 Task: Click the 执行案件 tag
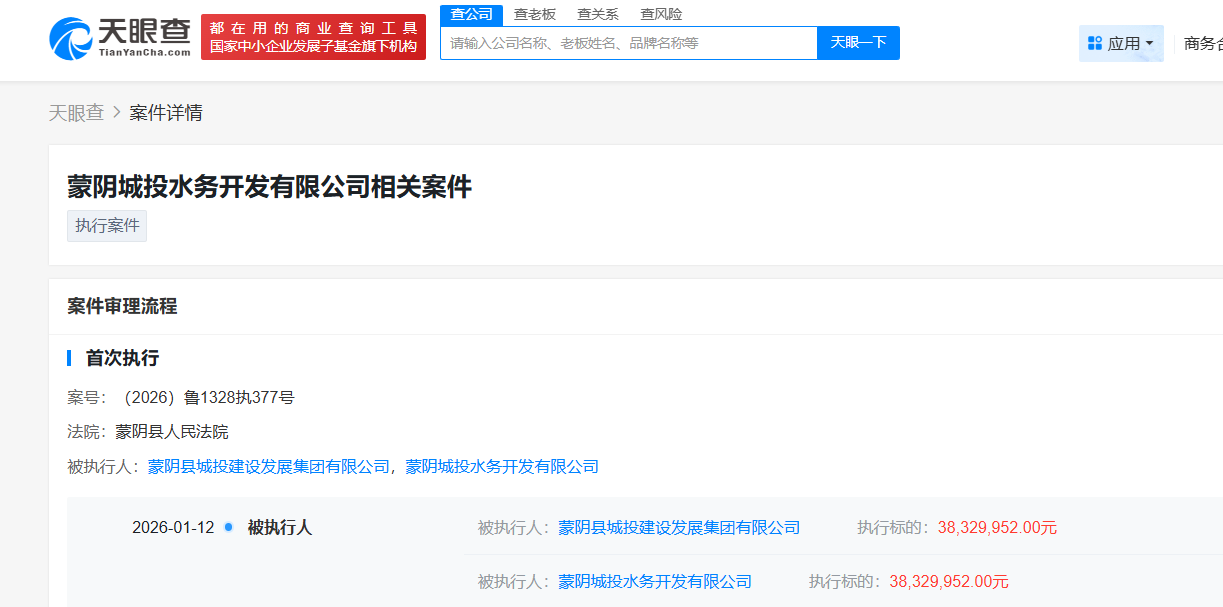coord(107,226)
